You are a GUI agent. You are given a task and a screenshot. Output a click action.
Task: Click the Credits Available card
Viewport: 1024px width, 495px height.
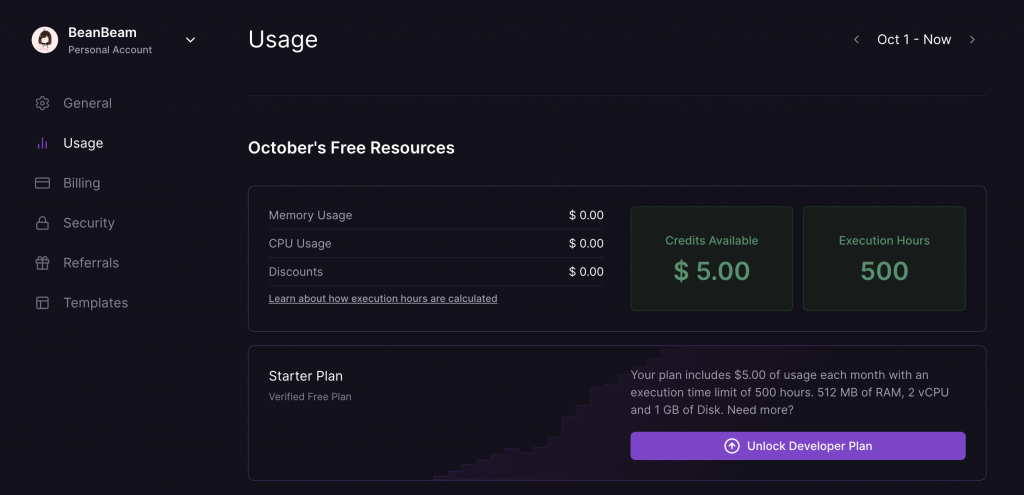711,258
